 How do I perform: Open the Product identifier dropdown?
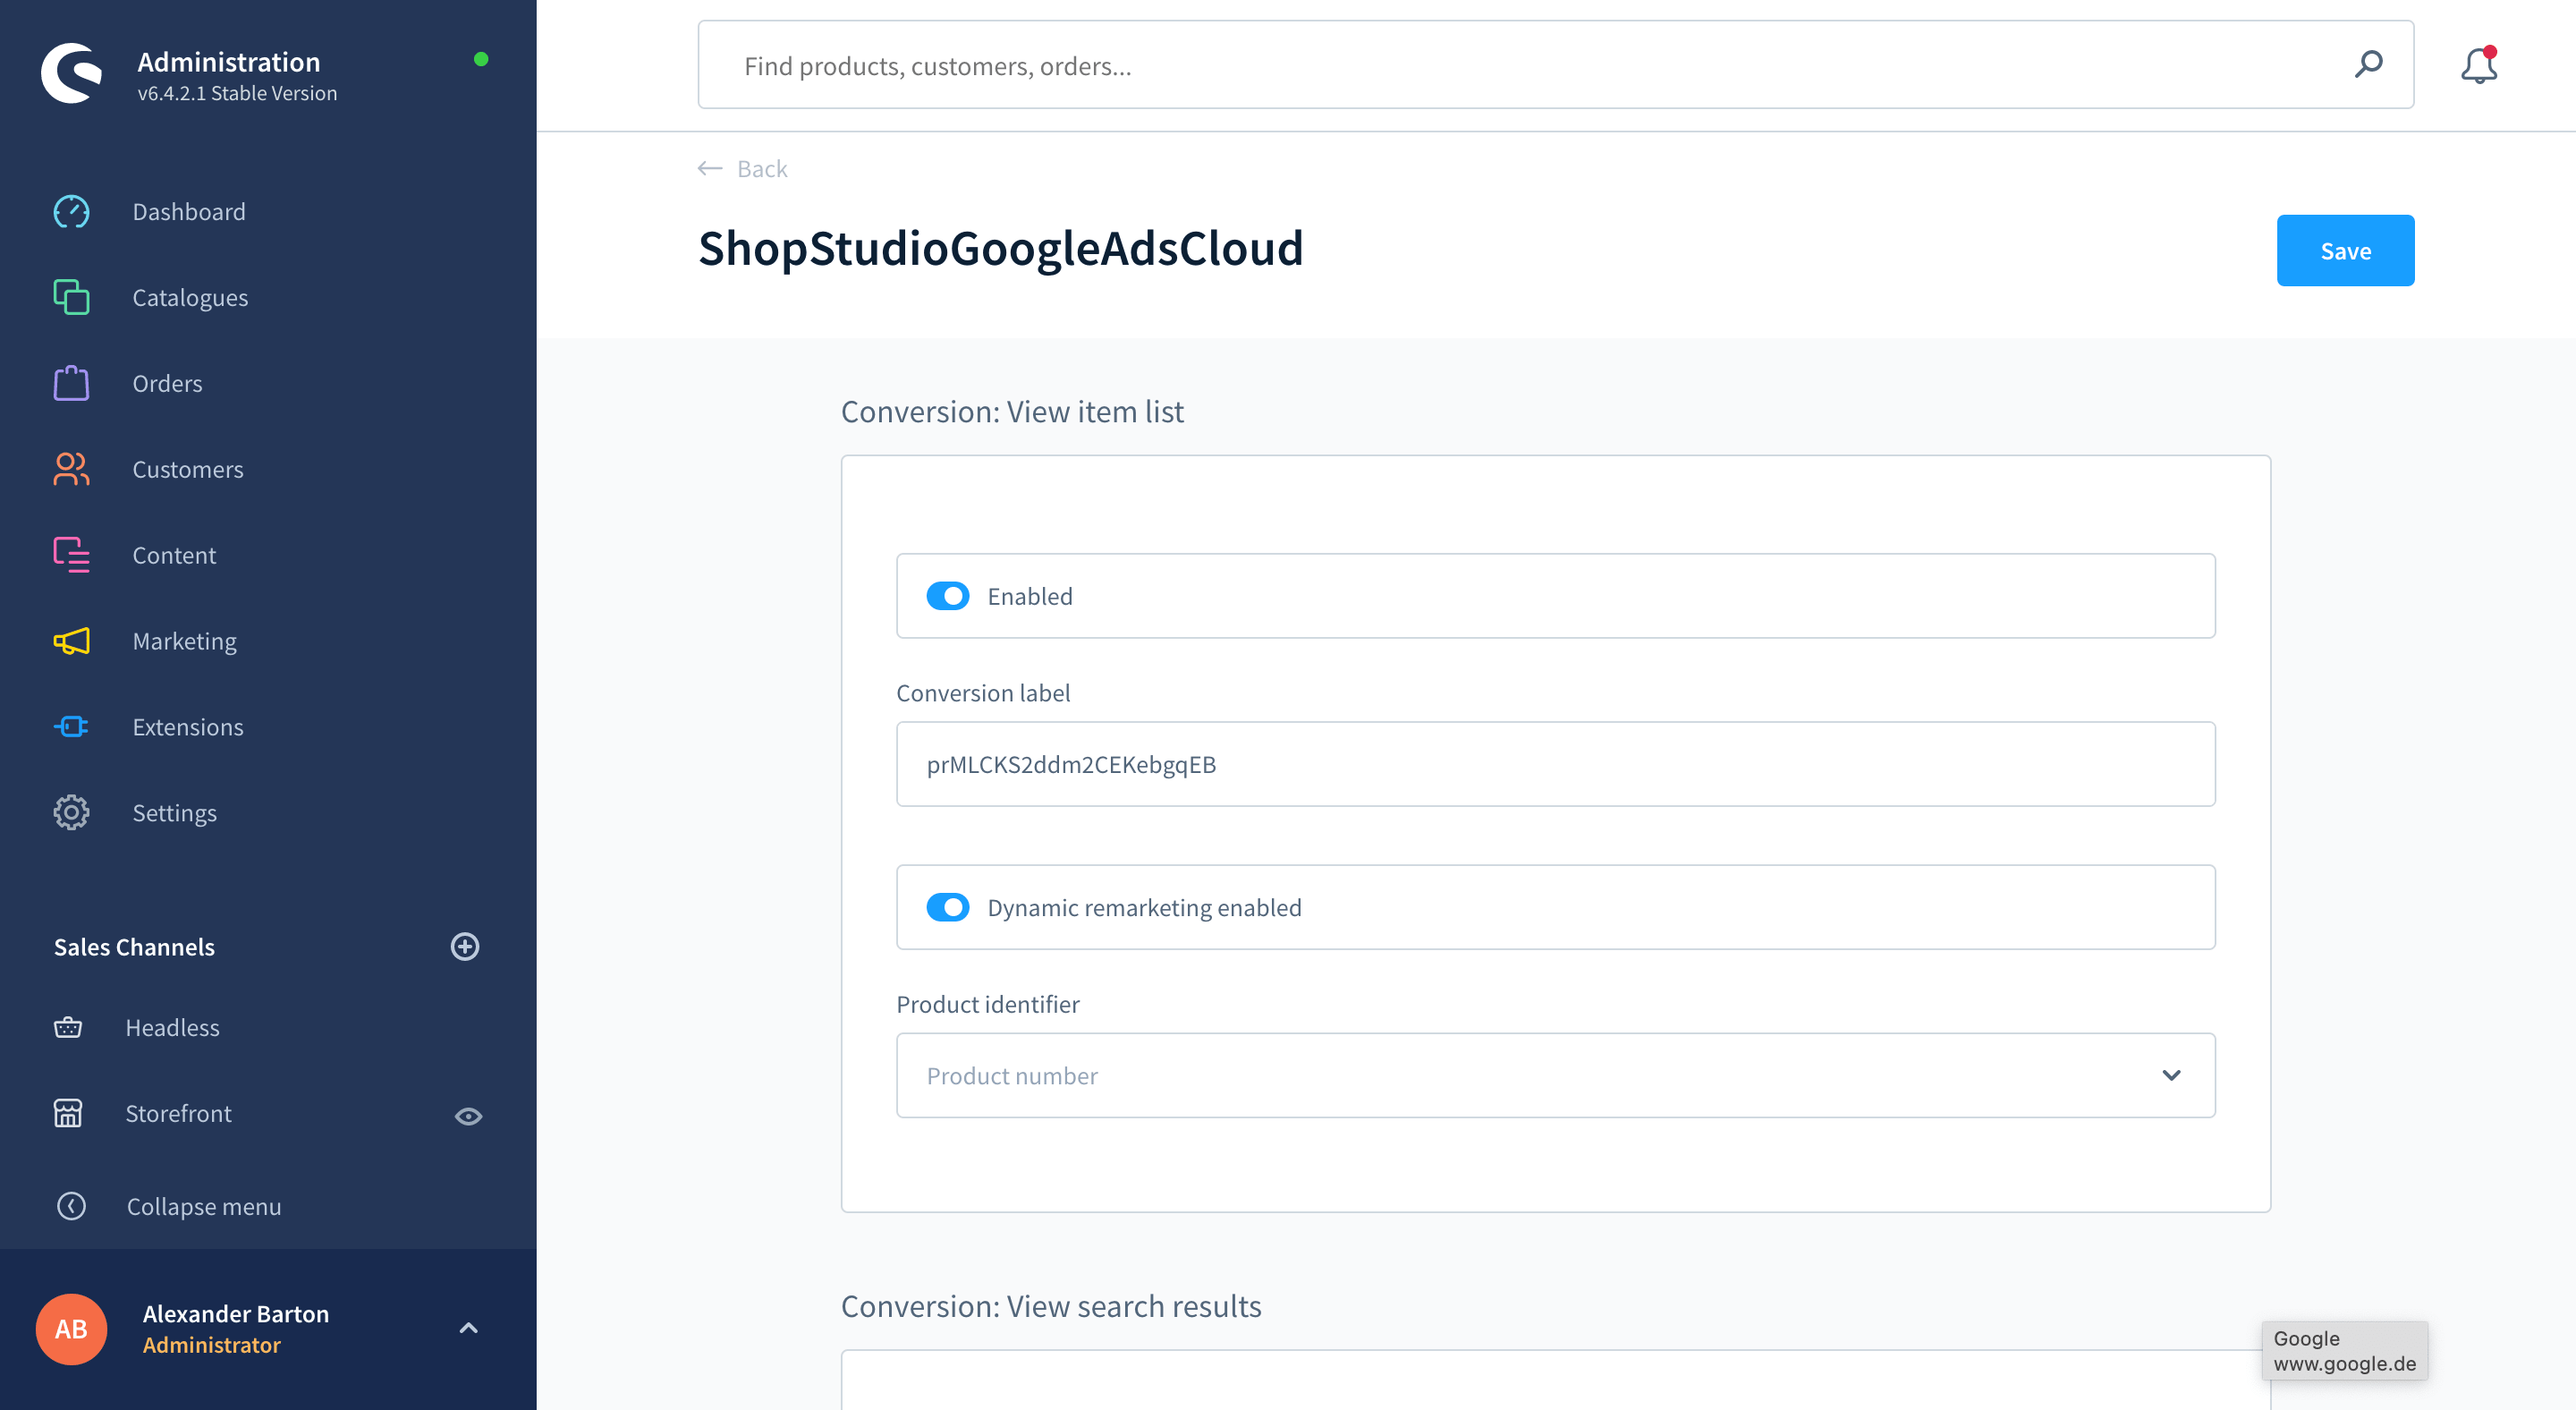pyautogui.click(x=1555, y=1076)
